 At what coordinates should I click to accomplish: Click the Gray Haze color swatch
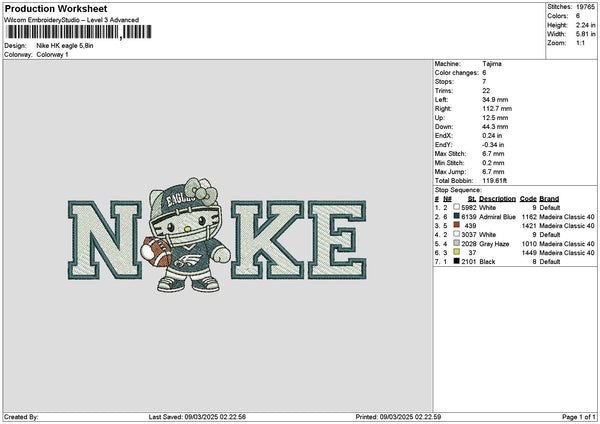point(456,243)
